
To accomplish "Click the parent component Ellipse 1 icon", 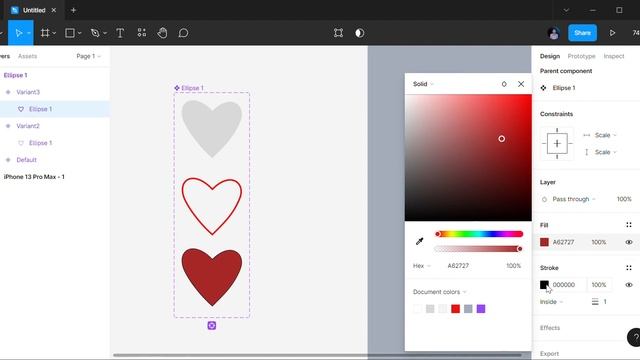I will [543, 88].
